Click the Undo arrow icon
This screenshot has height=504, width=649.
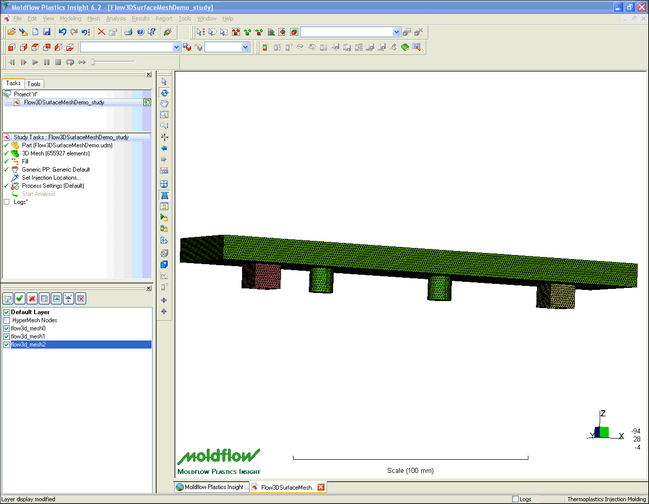[61, 32]
